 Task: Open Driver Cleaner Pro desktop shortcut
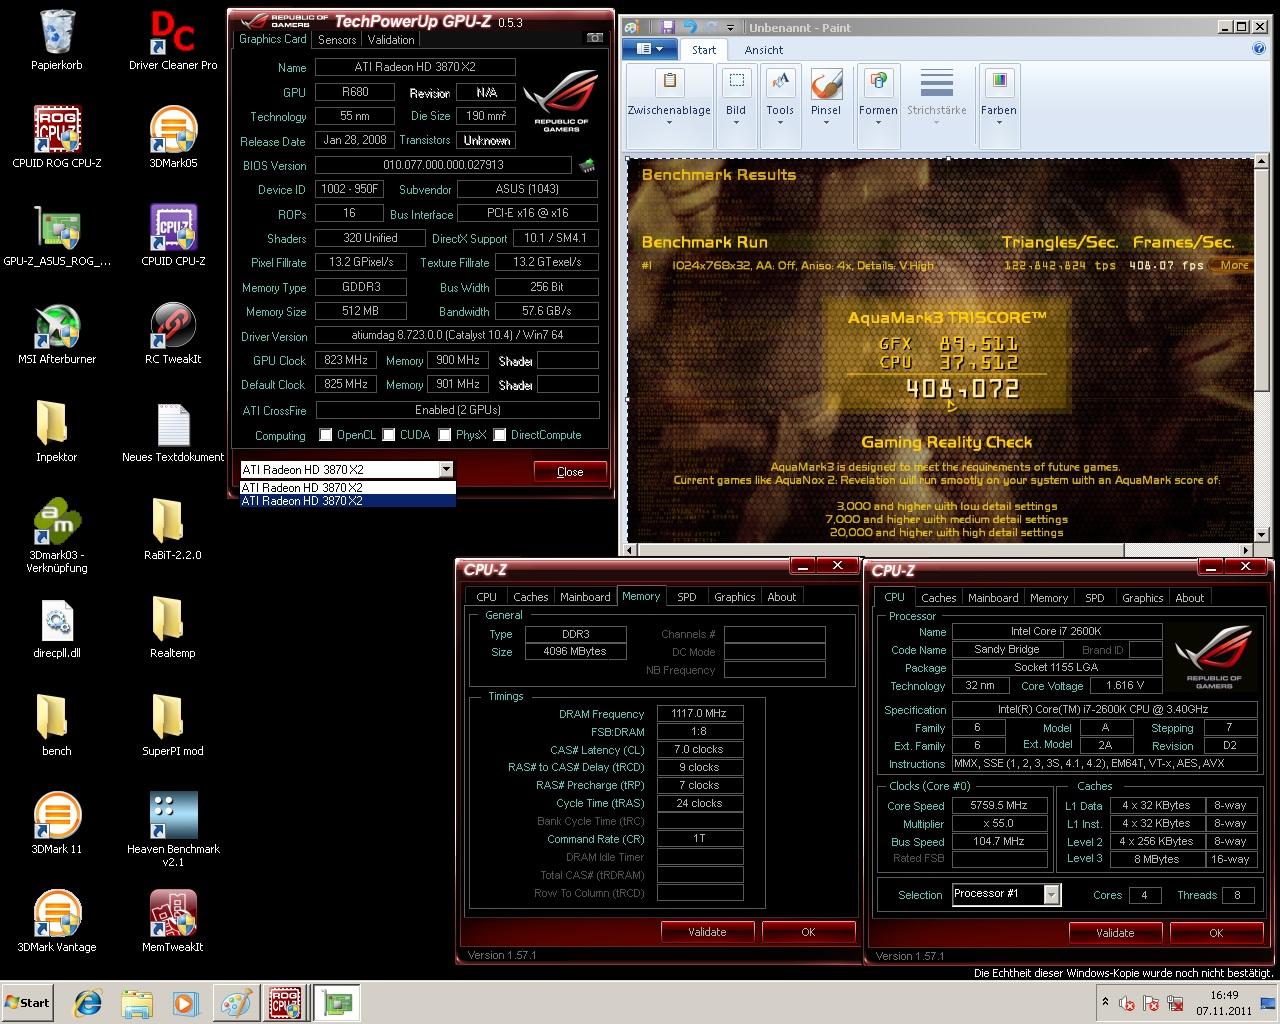172,40
